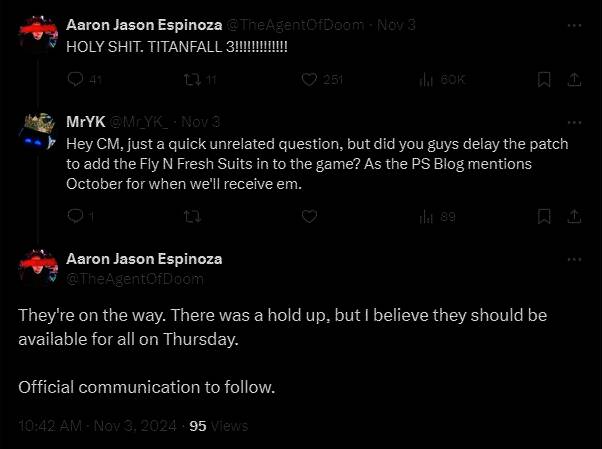Open more options on MrYK's tweet
The image size is (602, 449).
[x=574, y=121]
